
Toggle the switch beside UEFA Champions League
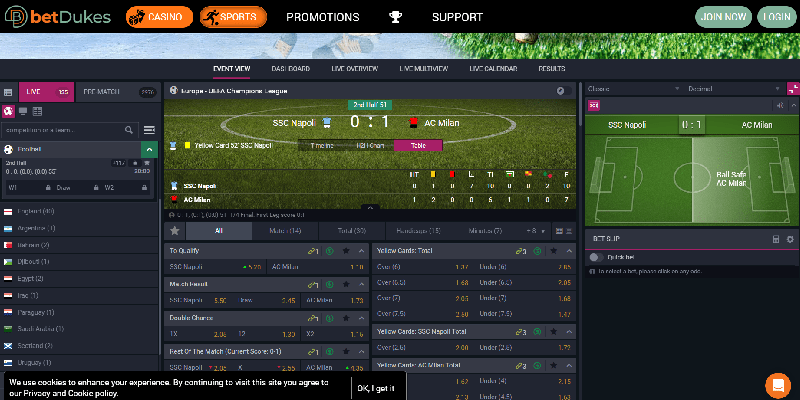pyautogui.click(x=564, y=91)
